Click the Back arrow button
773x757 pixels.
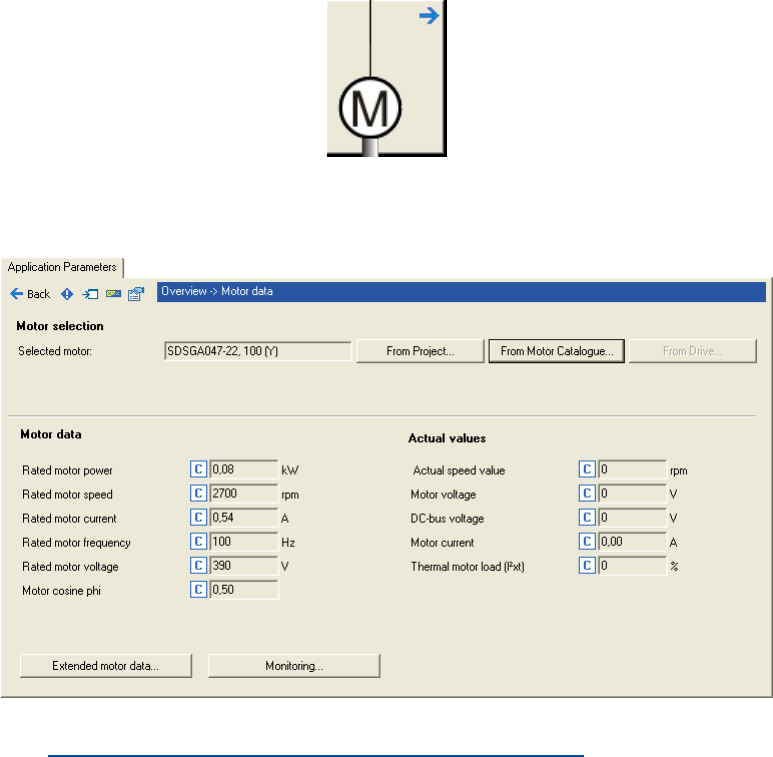30,294
